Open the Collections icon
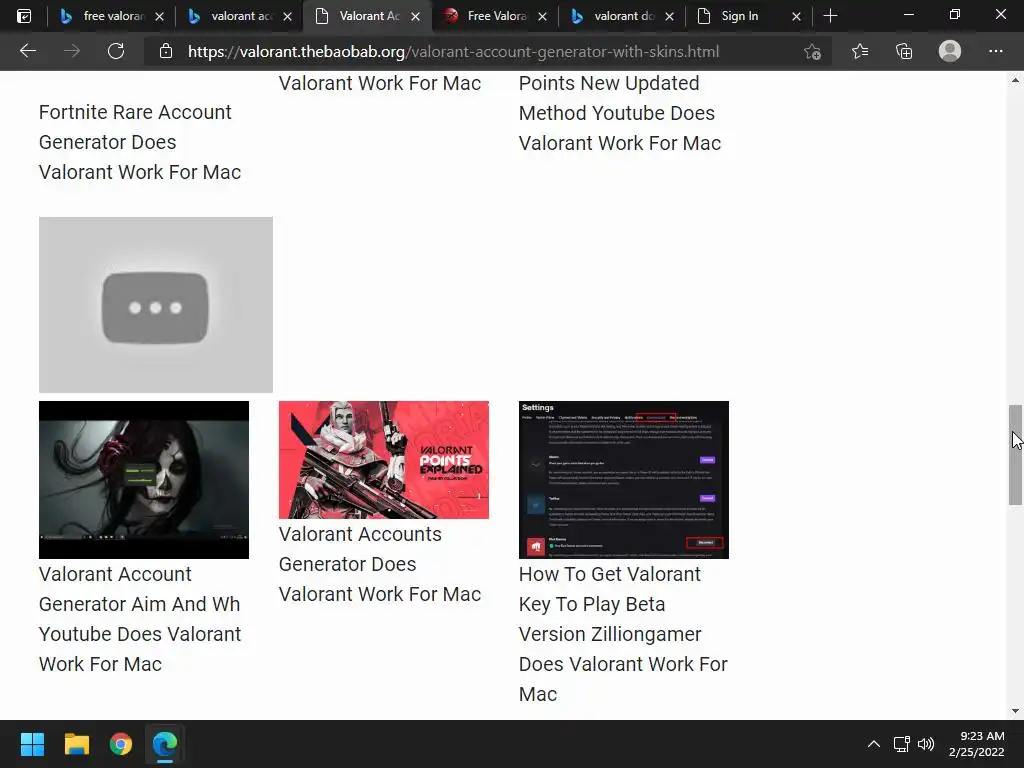Image resolution: width=1024 pixels, height=768 pixels. point(904,51)
